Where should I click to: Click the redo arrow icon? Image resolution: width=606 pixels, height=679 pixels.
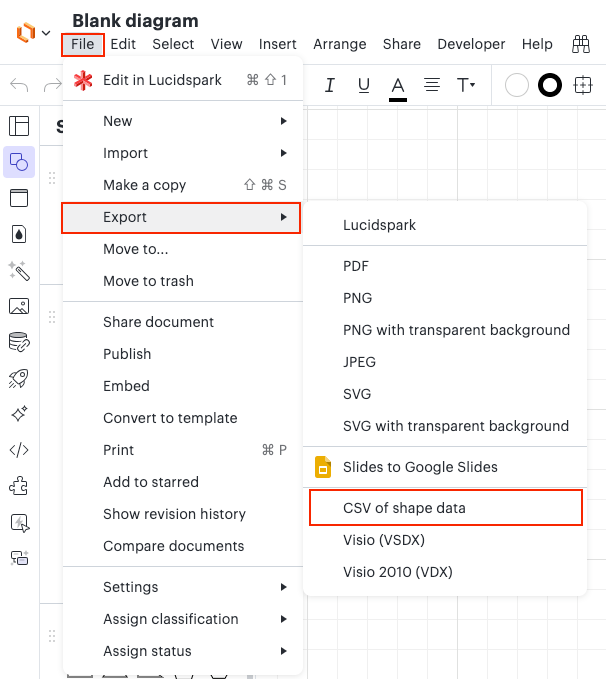pos(53,85)
